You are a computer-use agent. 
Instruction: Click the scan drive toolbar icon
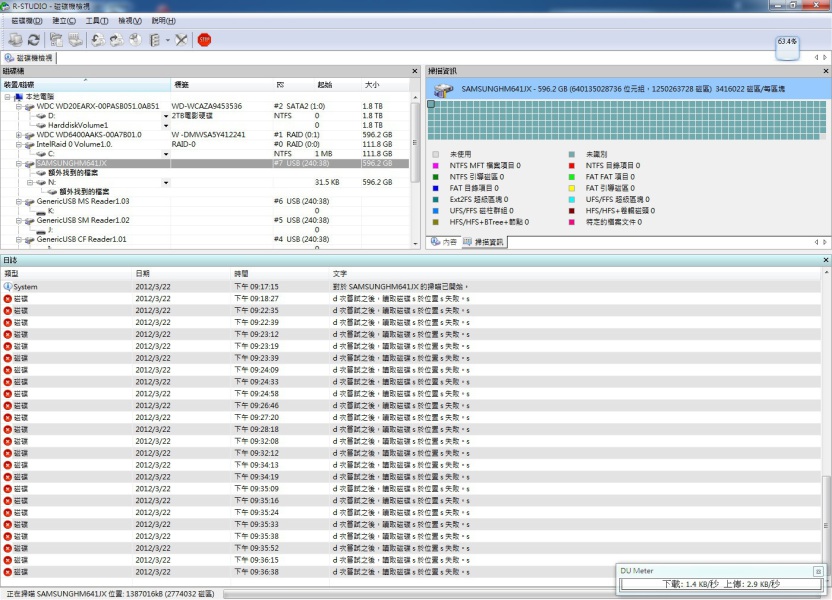75,40
